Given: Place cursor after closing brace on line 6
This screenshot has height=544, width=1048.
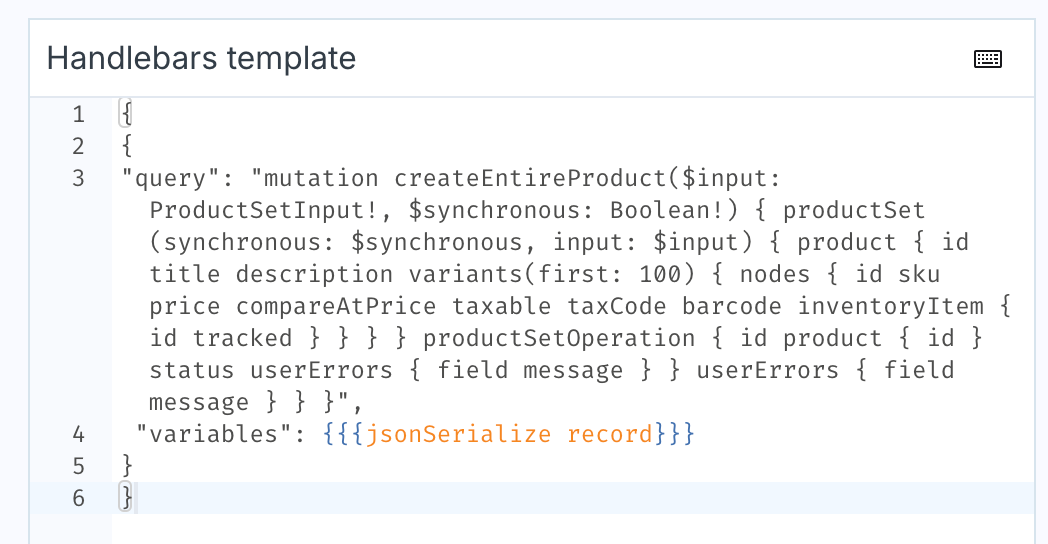Looking at the screenshot, I should pos(135,499).
